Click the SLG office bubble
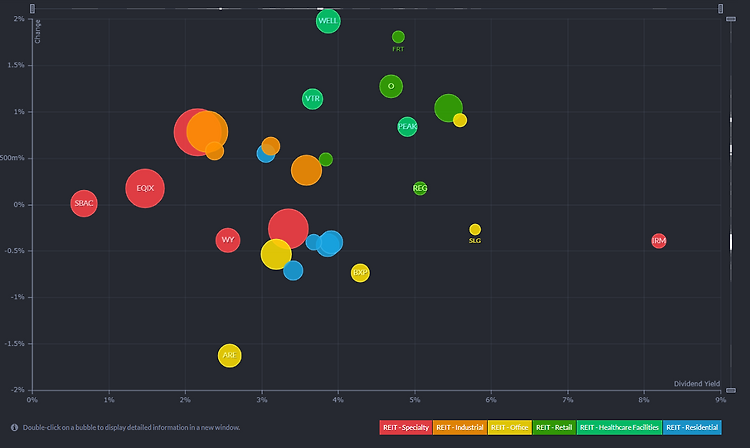 [x=474, y=229]
